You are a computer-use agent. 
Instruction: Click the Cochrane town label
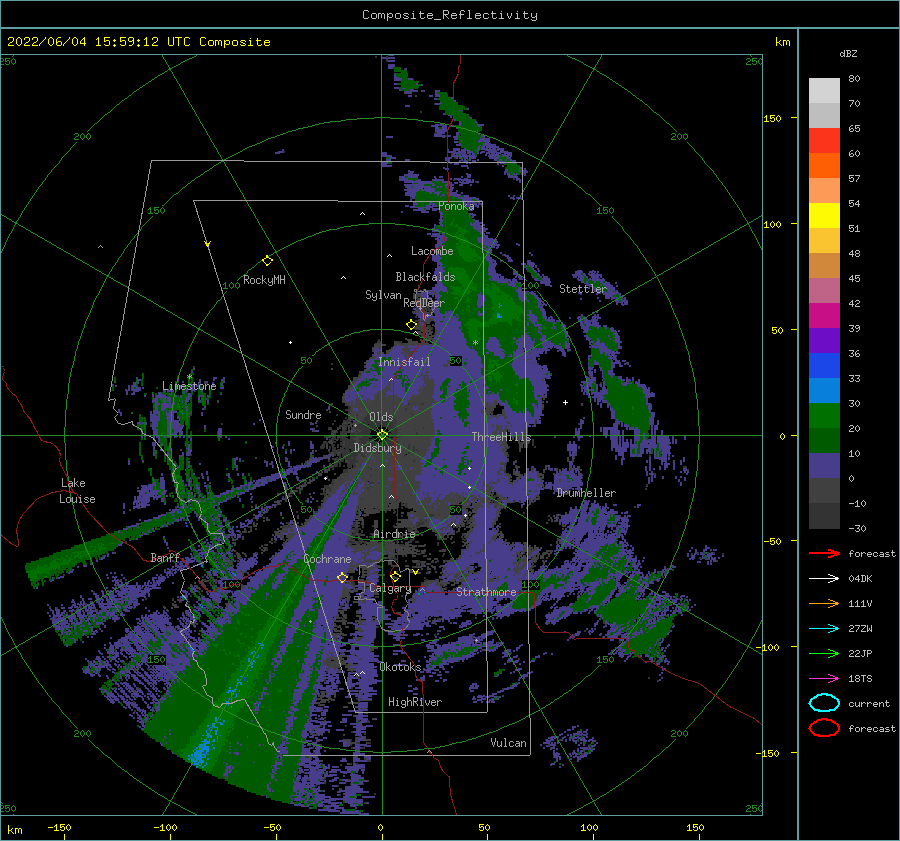[x=327, y=559]
